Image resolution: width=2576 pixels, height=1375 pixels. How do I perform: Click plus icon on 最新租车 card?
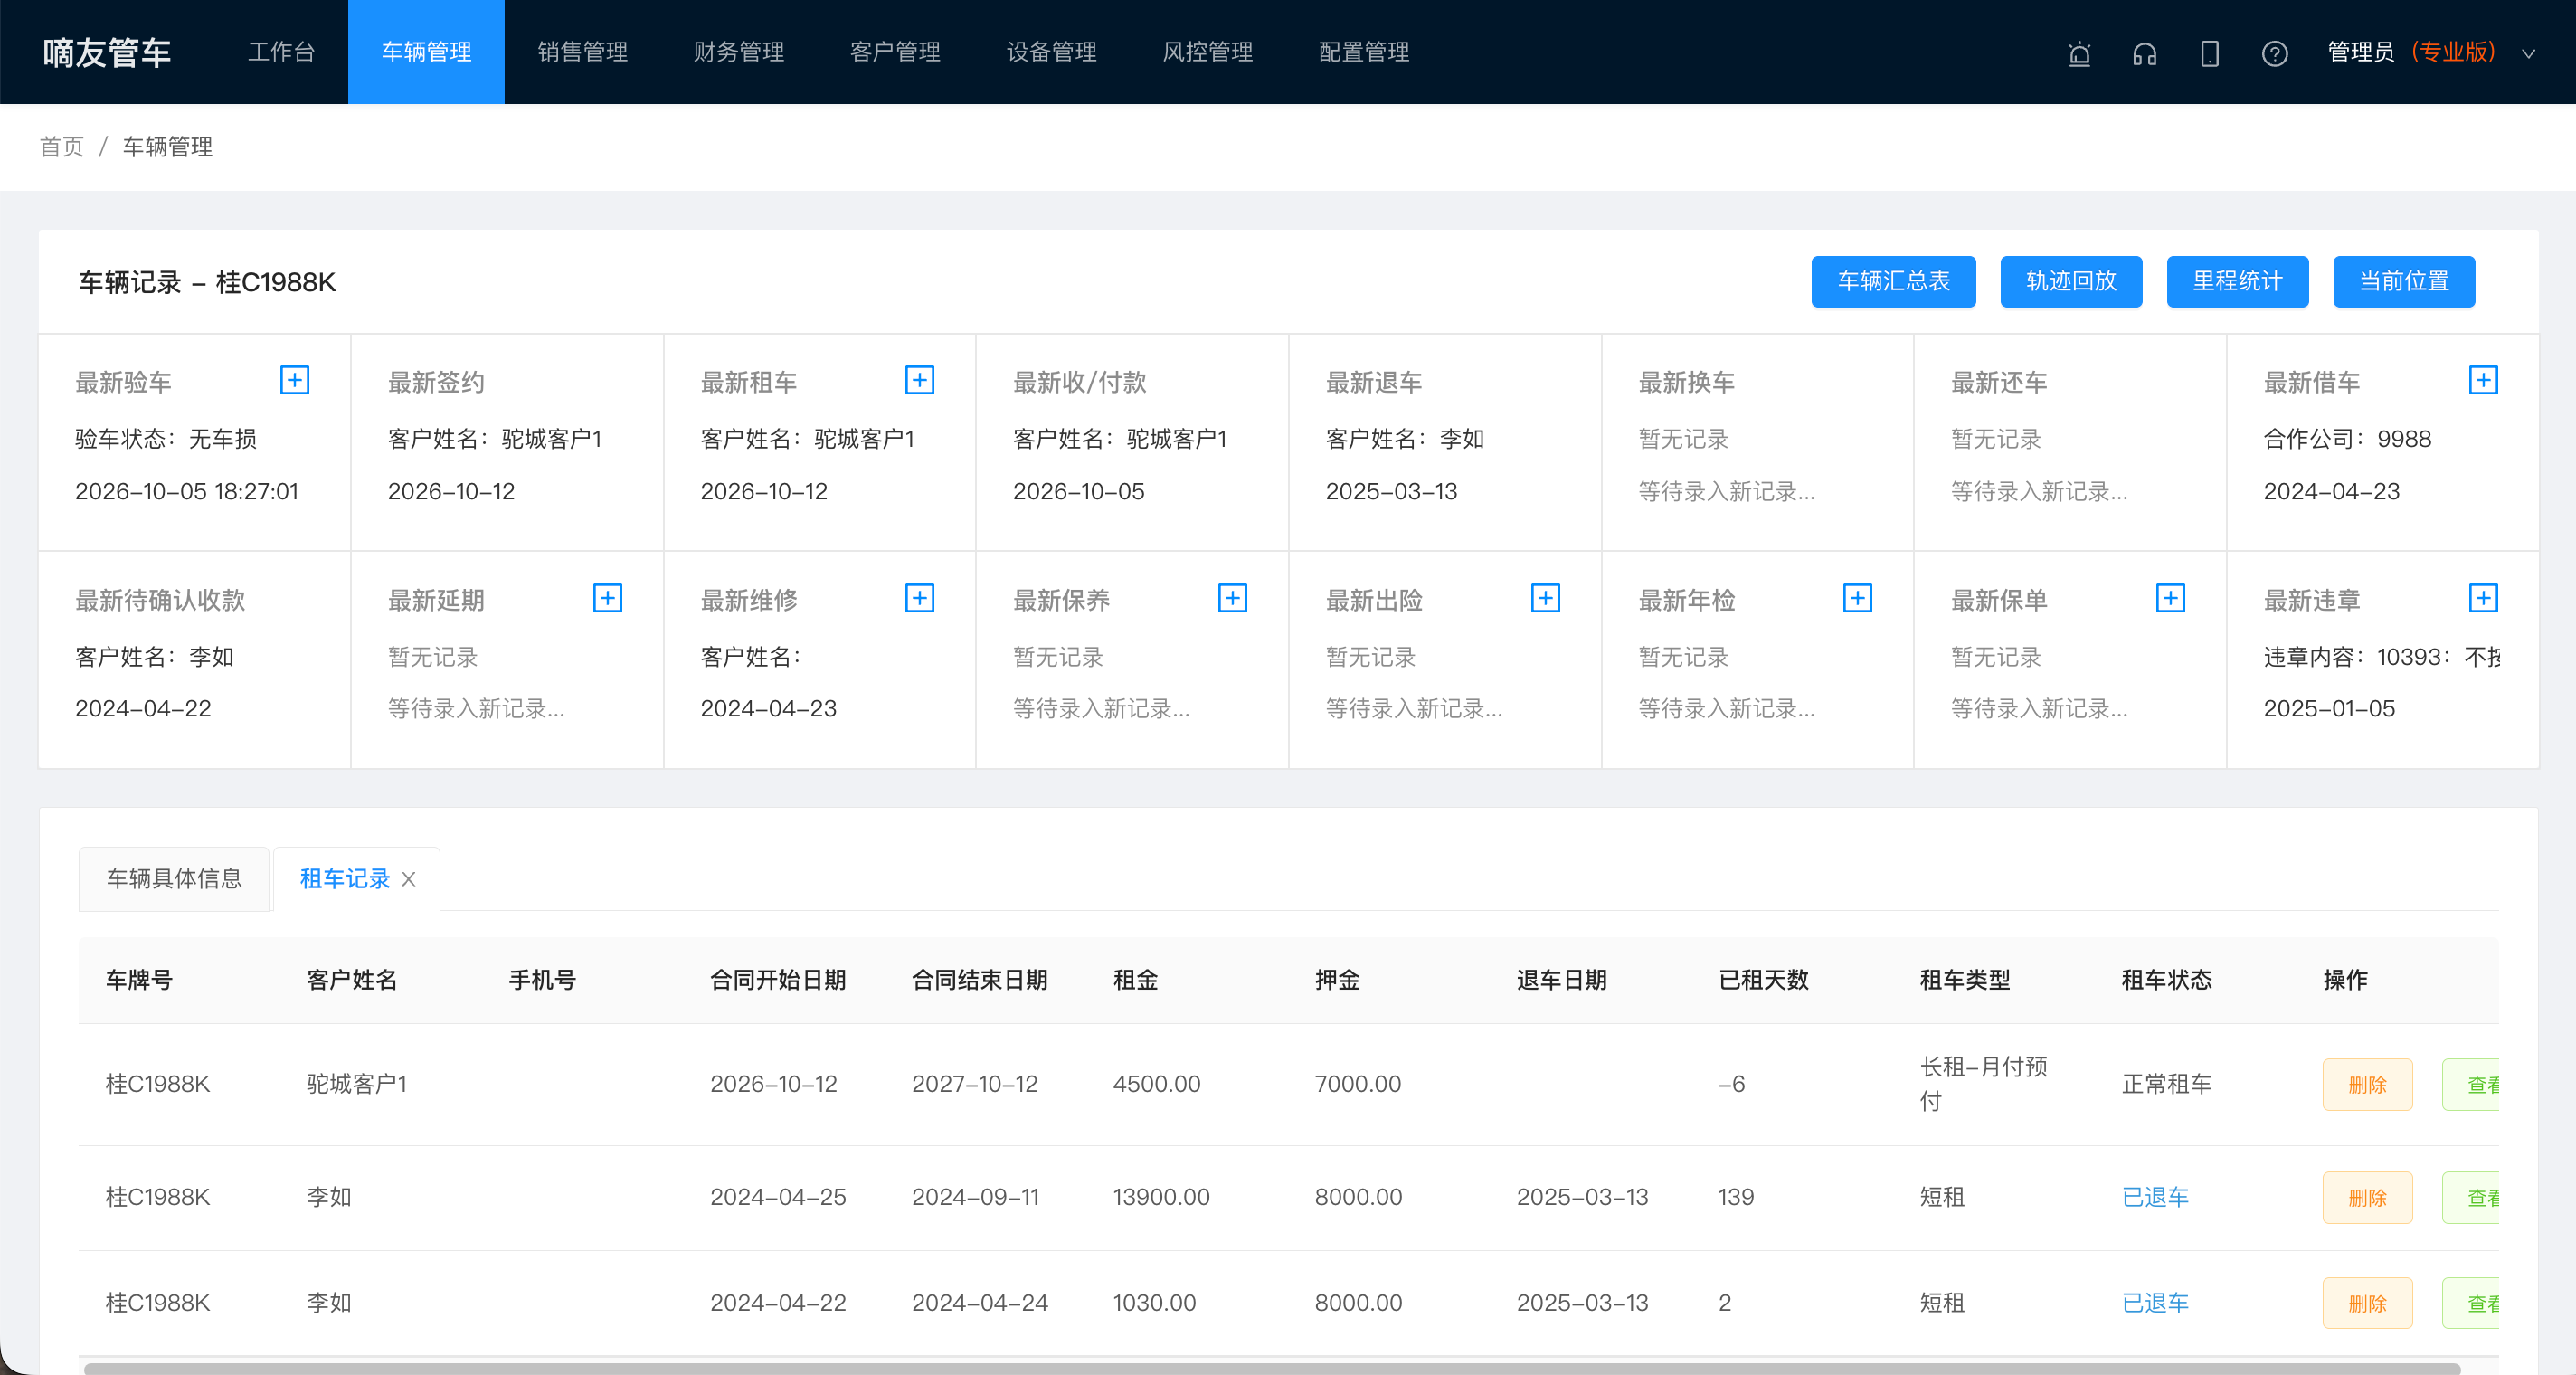click(x=919, y=380)
